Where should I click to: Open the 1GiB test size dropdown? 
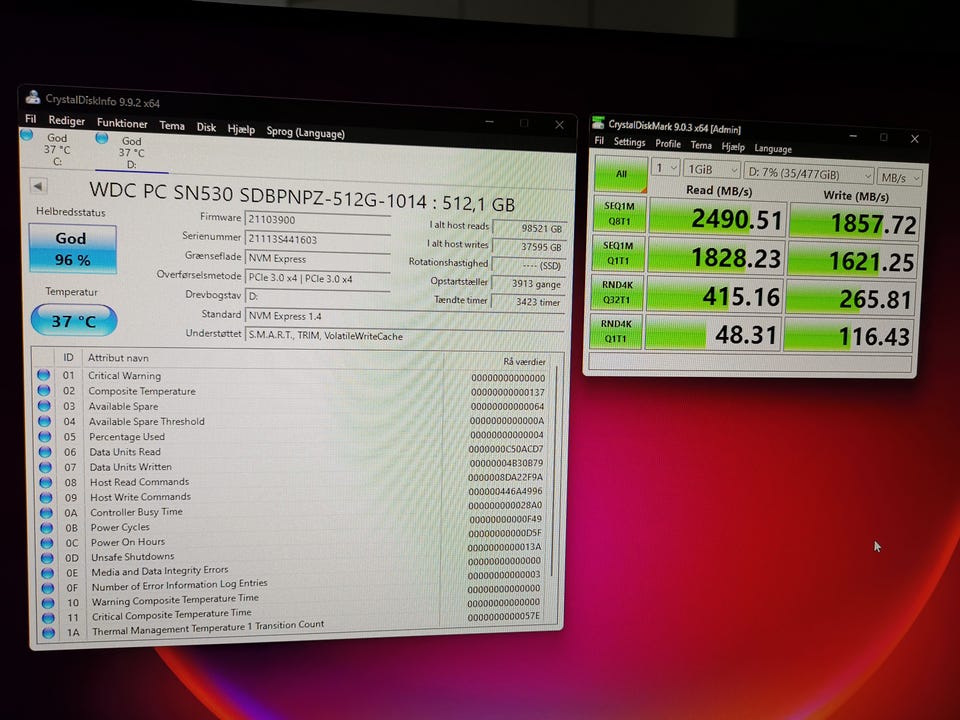click(x=711, y=170)
